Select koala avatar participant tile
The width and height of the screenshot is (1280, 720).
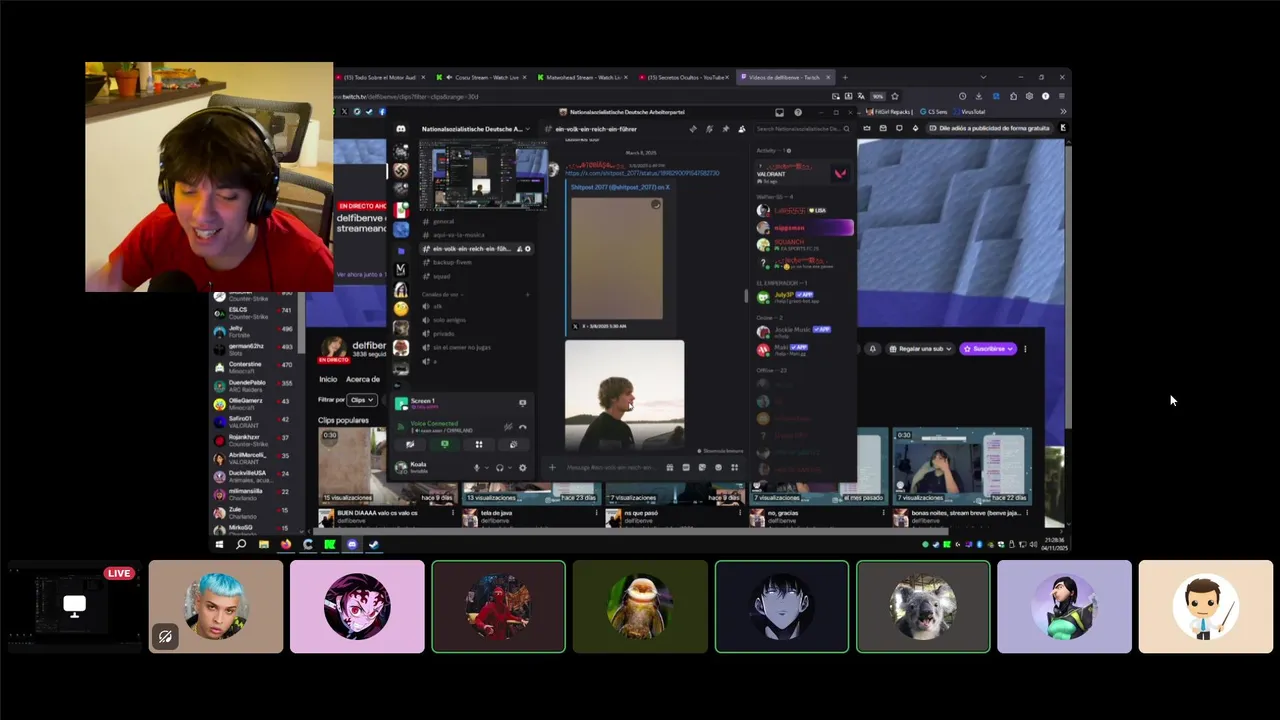(923, 606)
